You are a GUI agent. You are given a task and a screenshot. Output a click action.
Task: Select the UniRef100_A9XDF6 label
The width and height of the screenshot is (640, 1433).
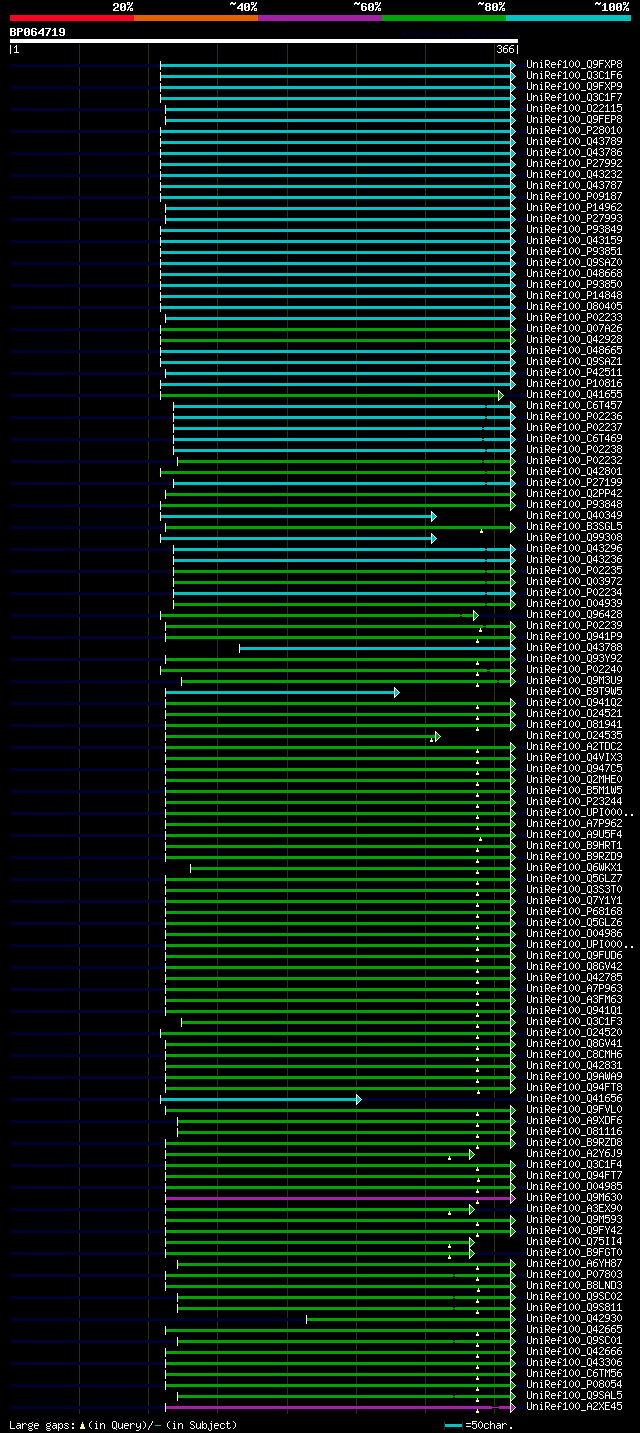(x=574, y=1121)
